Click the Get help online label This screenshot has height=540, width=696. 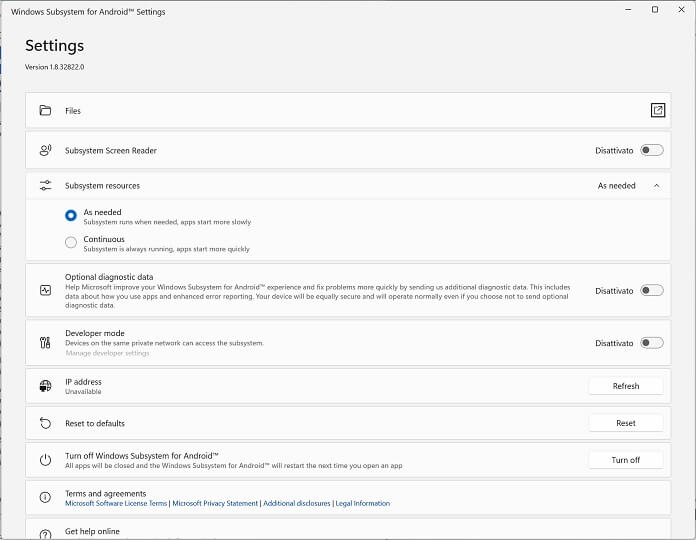92,531
